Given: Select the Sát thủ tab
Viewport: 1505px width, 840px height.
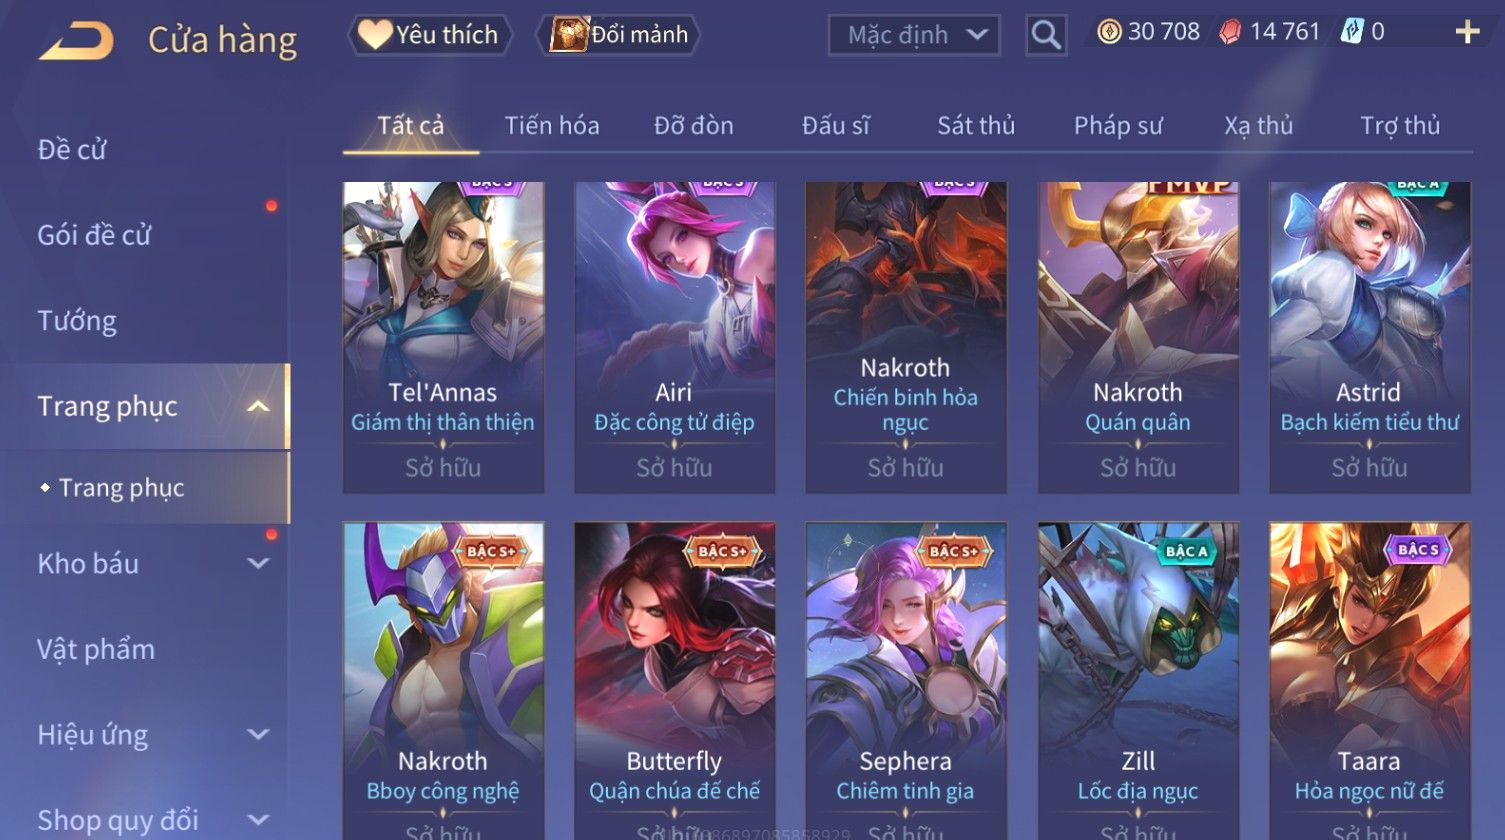Looking at the screenshot, I should point(976,125).
